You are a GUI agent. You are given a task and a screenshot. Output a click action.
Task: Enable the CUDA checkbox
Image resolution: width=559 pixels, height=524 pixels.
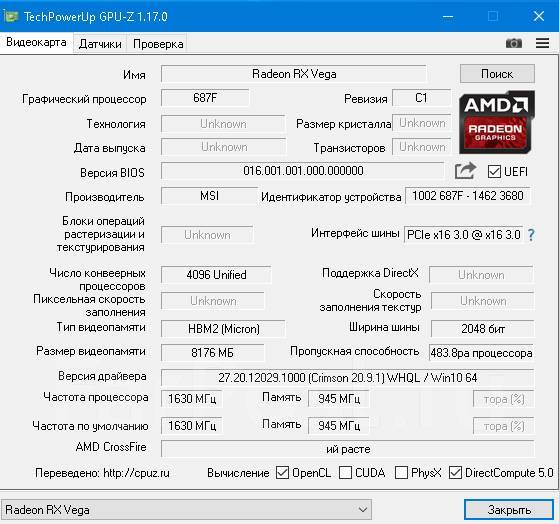point(345,473)
